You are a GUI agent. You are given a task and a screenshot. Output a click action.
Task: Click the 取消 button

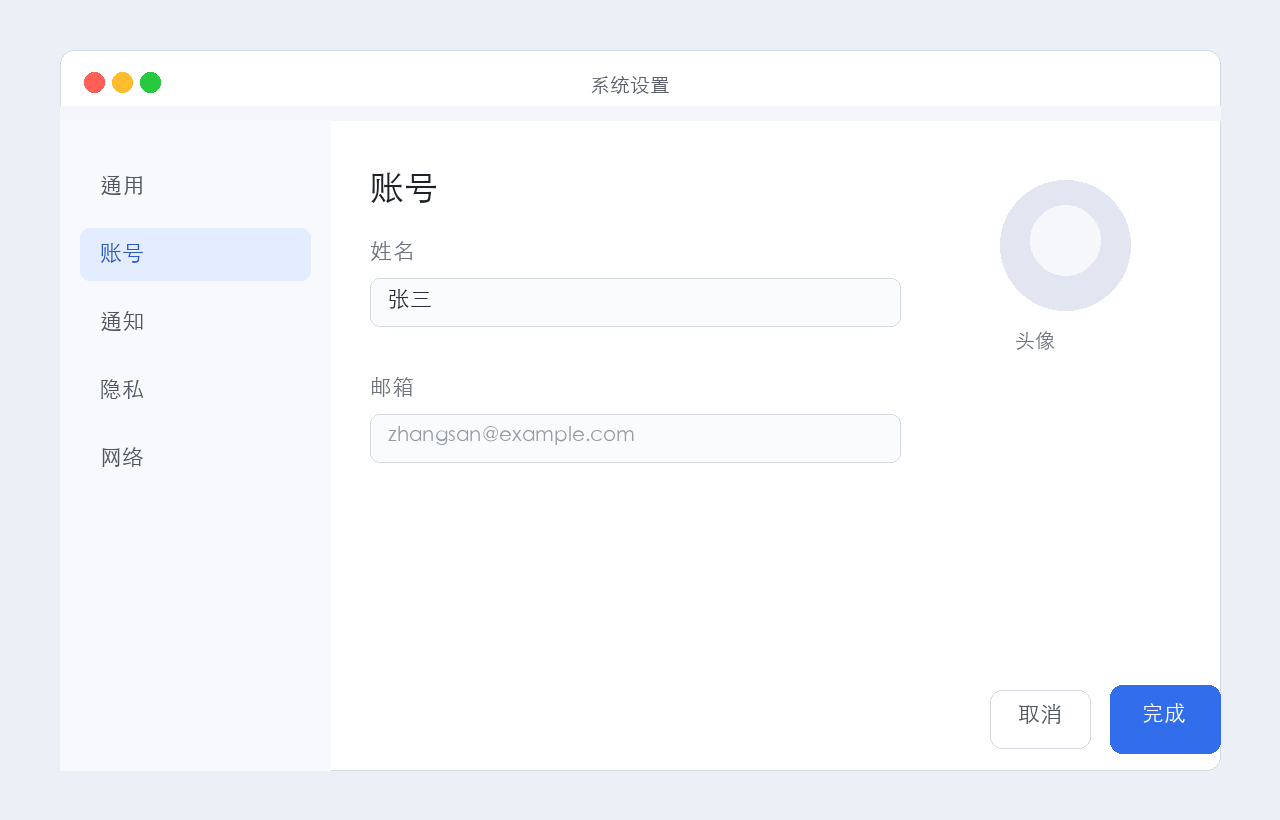pyautogui.click(x=1040, y=719)
